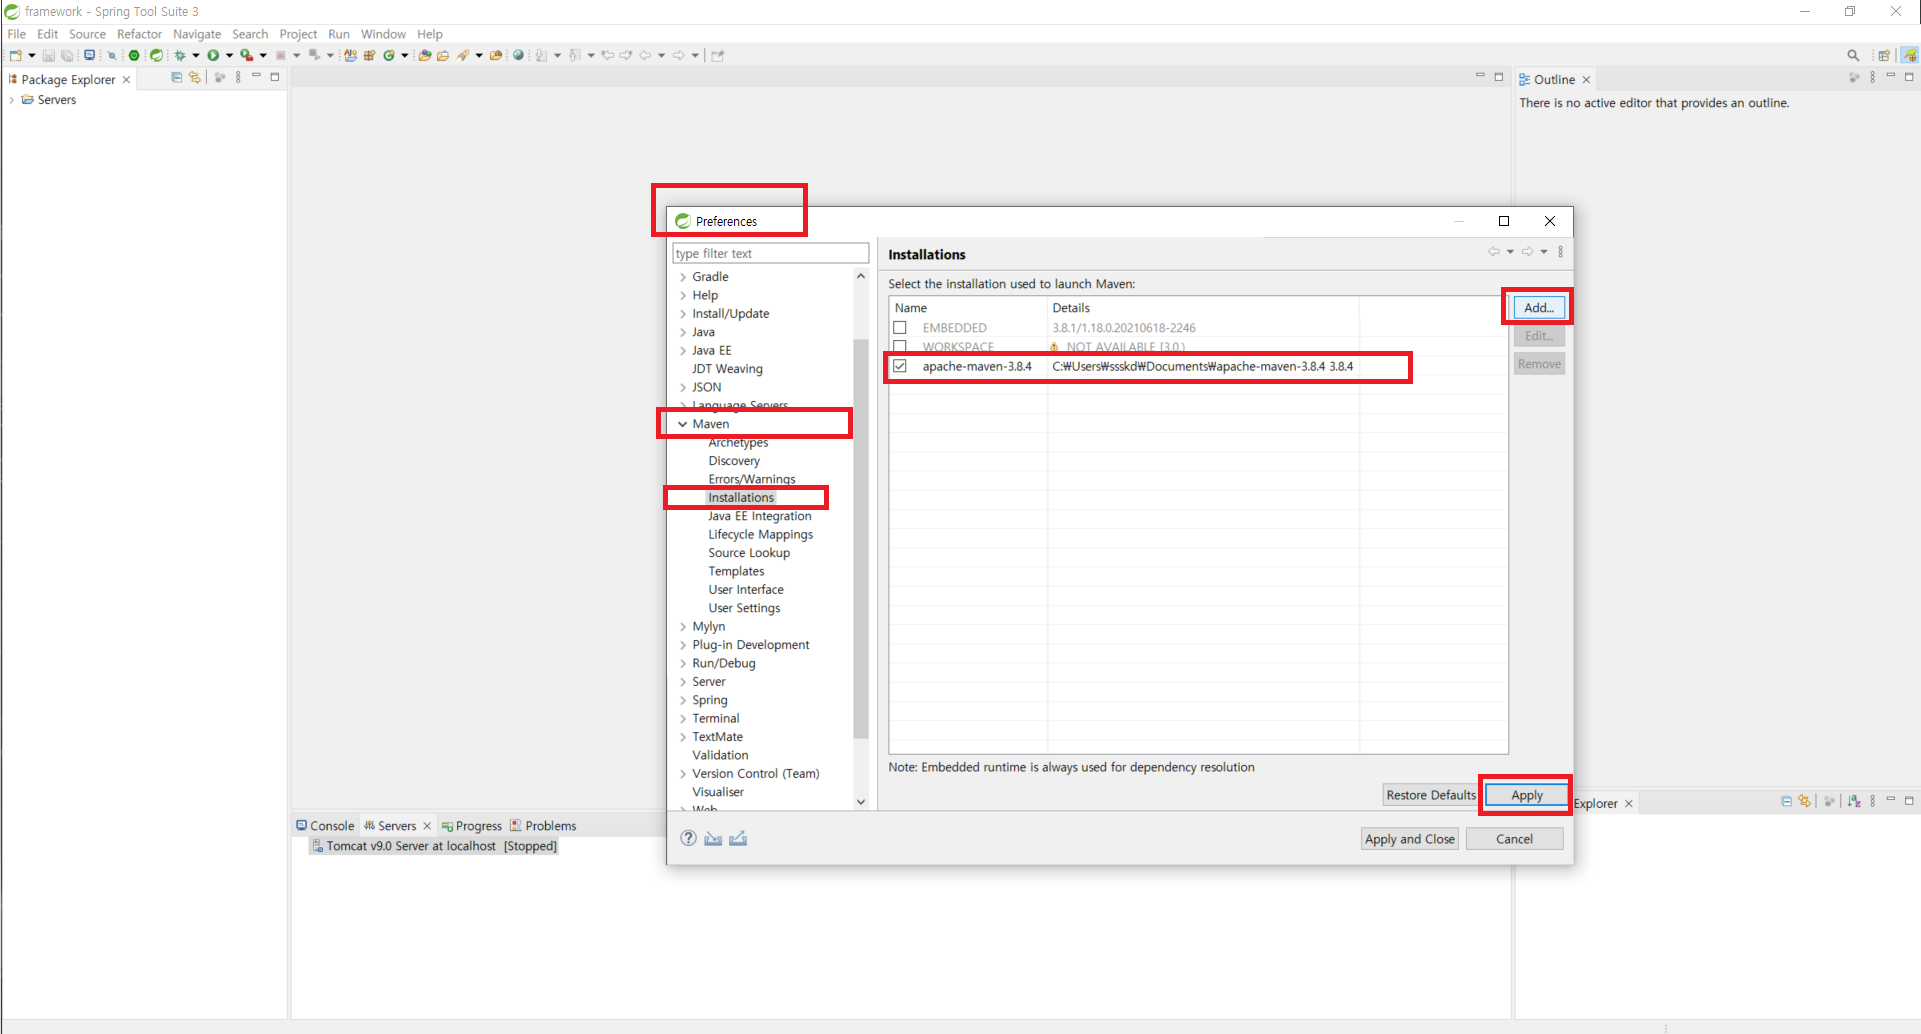Select User Settings under Maven
This screenshot has height=1034, width=1921.
point(744,608)
